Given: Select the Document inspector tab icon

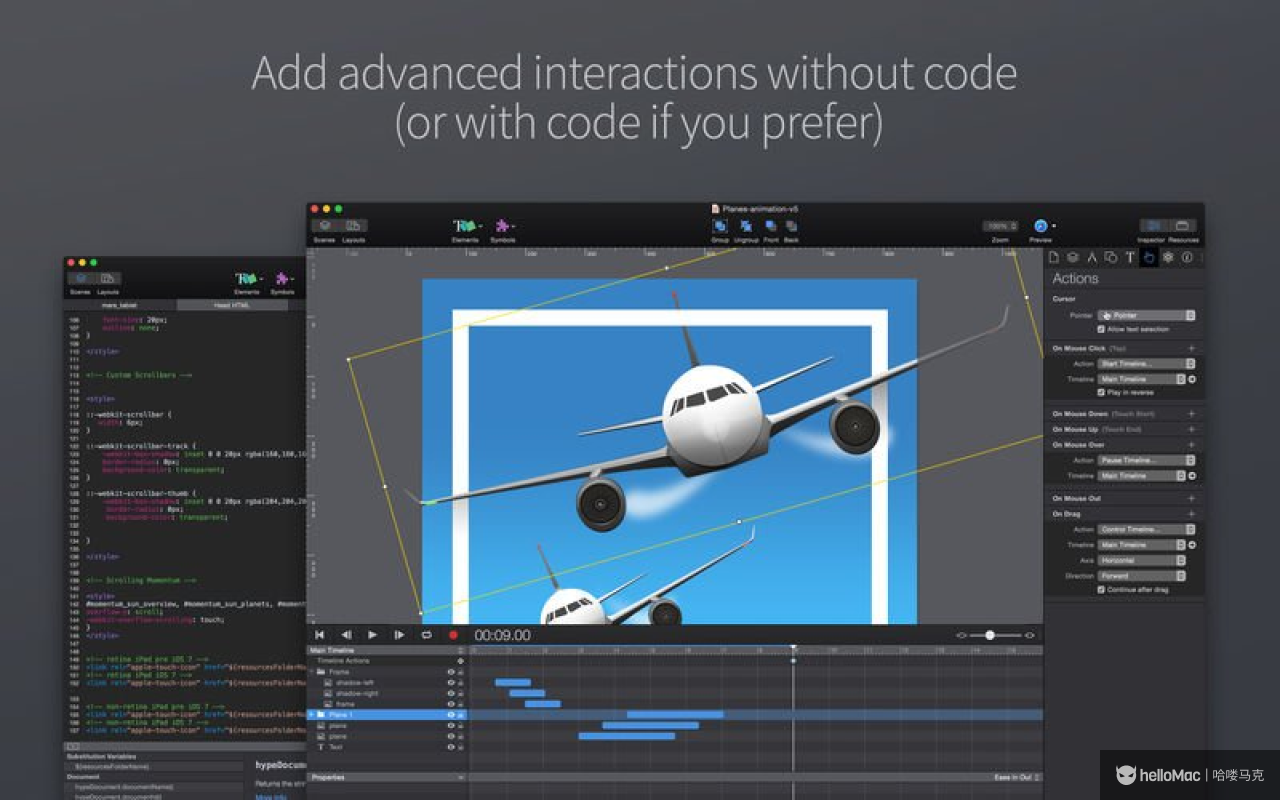Looking at the screenshot, I should [1053, 257].
